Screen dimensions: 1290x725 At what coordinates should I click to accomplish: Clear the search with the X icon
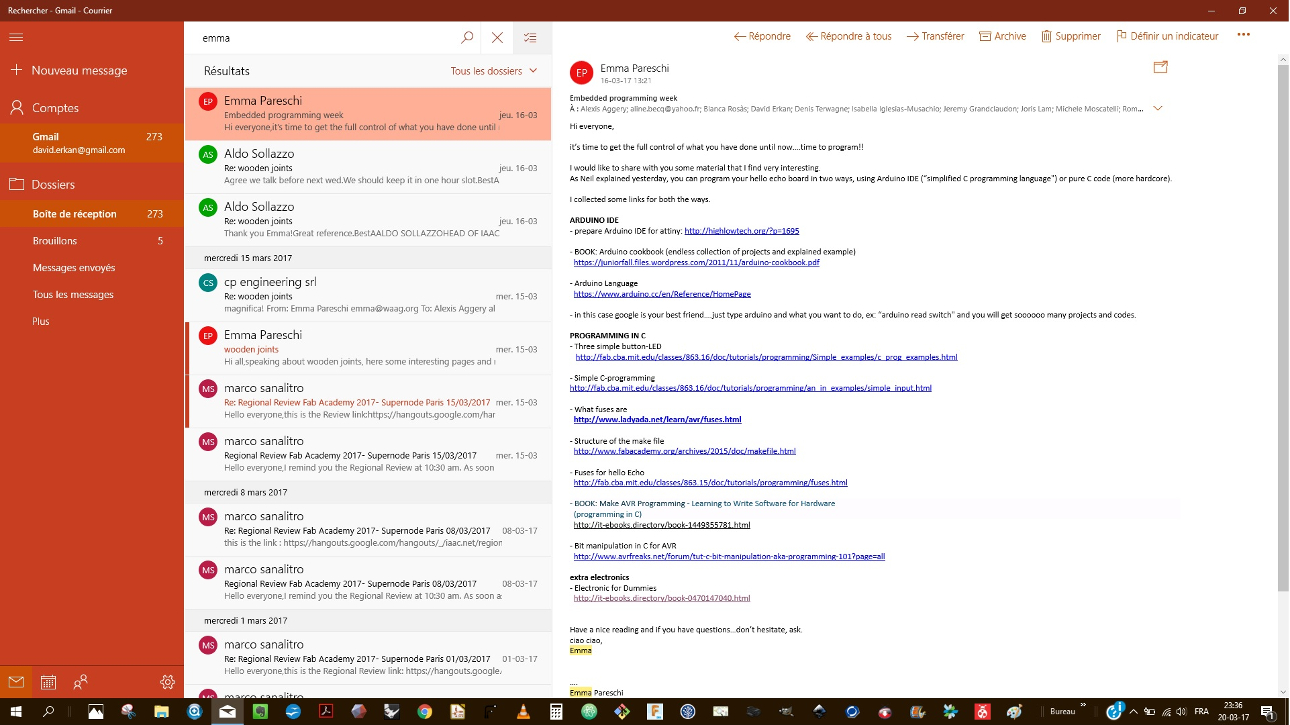point(497,37)
